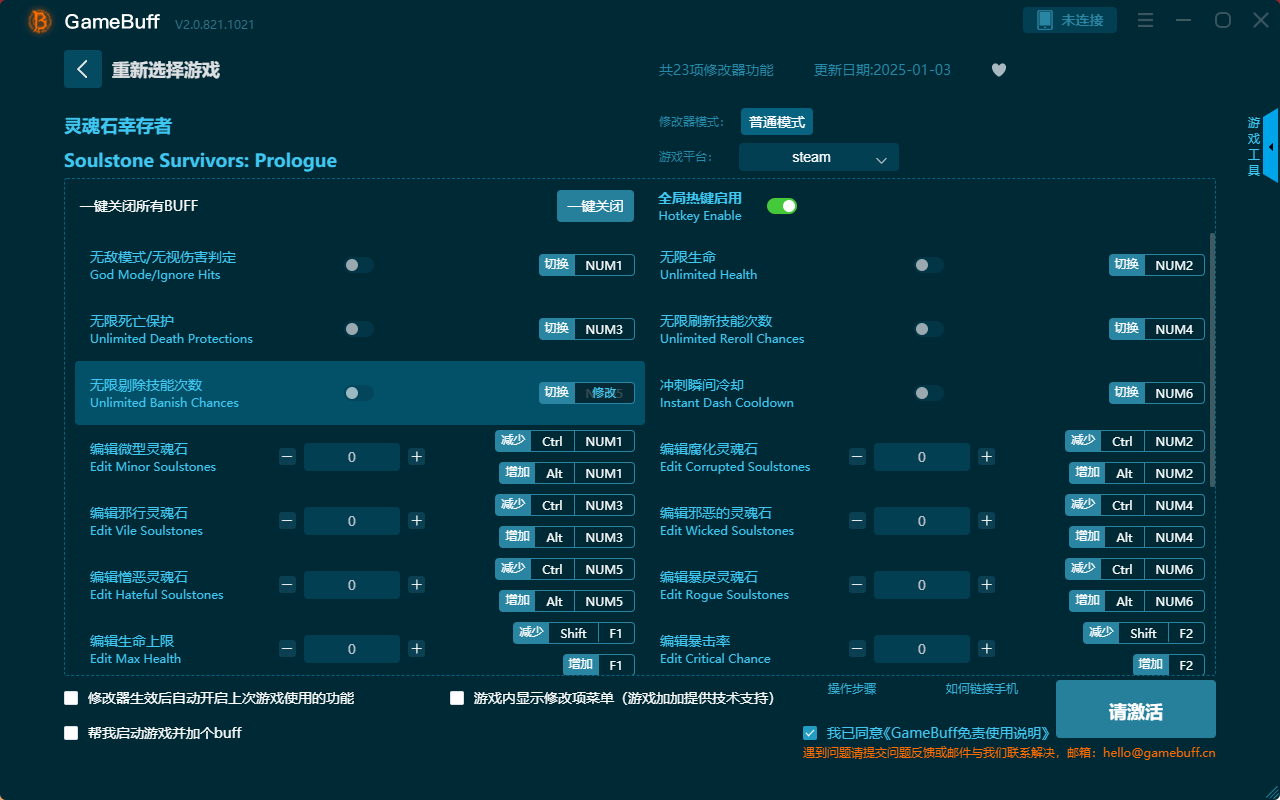Open the steam platform dropdown
Image resolution: width=1280 pixels, height=800 pixels.
(x=819, y=157)
